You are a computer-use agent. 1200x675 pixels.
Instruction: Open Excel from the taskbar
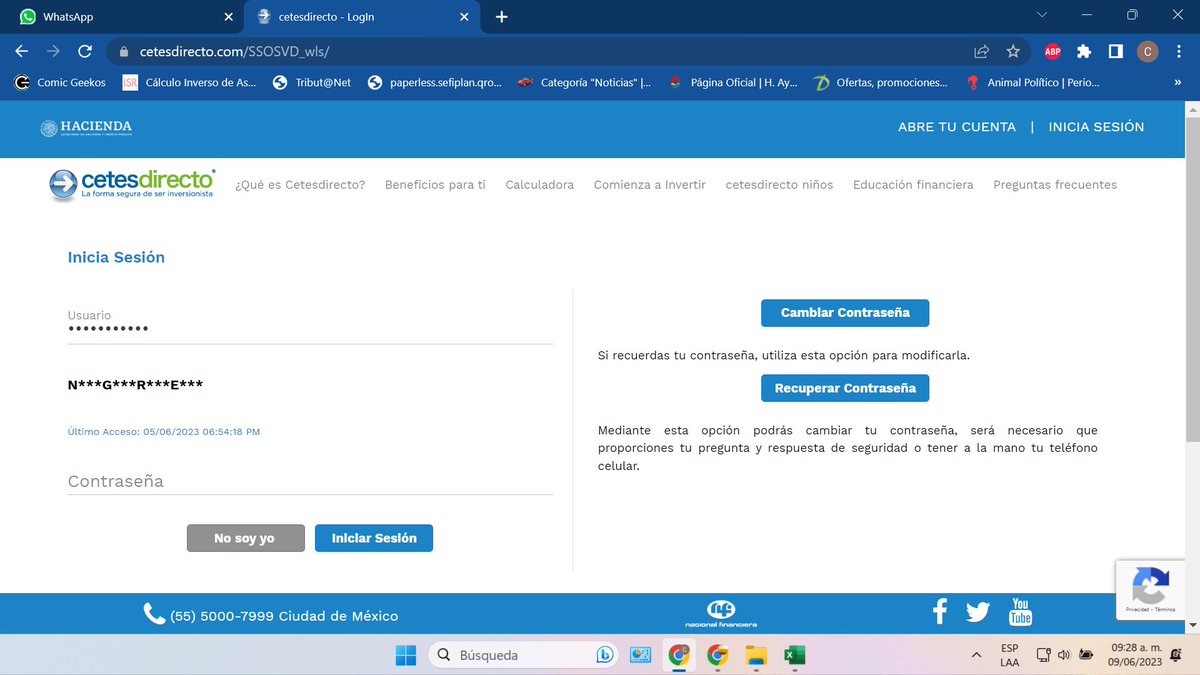click(x=794, y=655)
